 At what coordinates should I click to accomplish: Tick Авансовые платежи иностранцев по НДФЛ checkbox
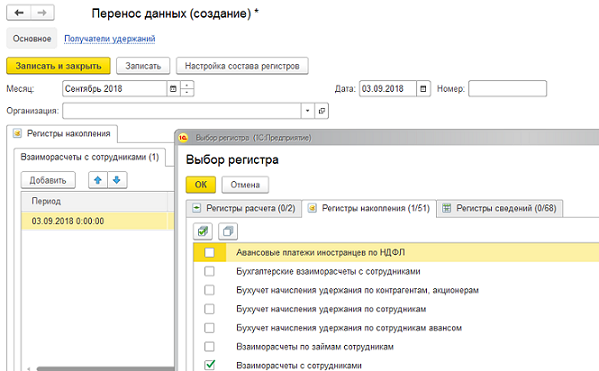(209, 253)
